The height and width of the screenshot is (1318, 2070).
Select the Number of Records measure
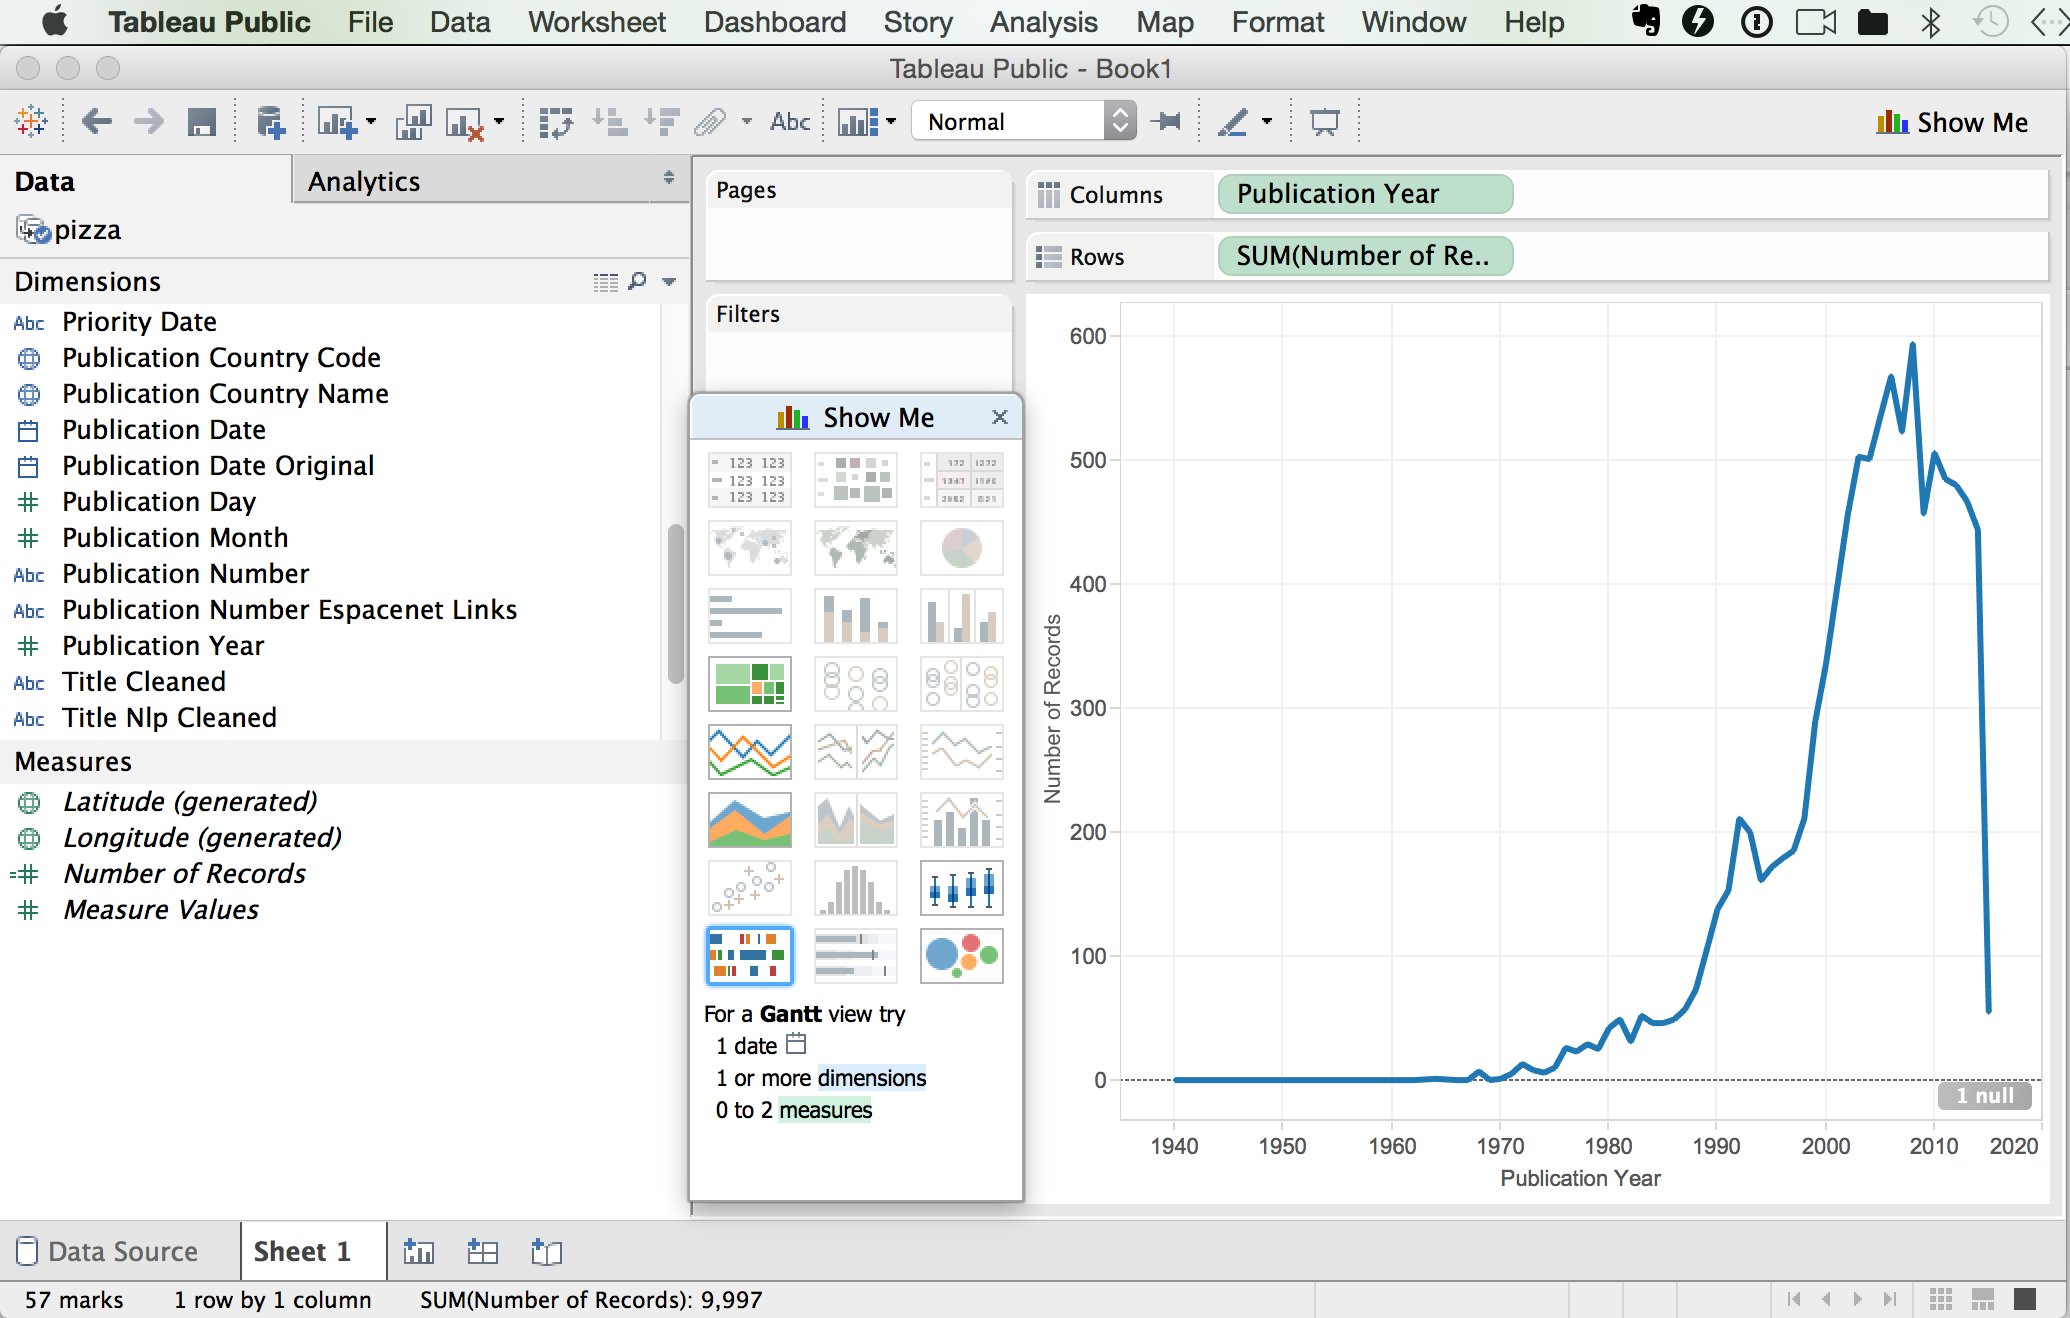coord(184,874)
